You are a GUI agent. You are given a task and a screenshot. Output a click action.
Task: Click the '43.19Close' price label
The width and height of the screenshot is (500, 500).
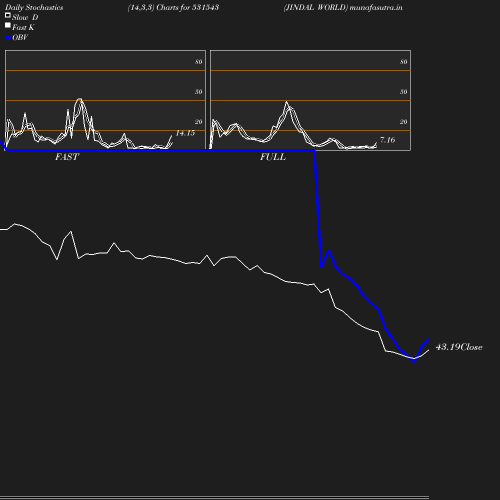[x=459, y=347]
